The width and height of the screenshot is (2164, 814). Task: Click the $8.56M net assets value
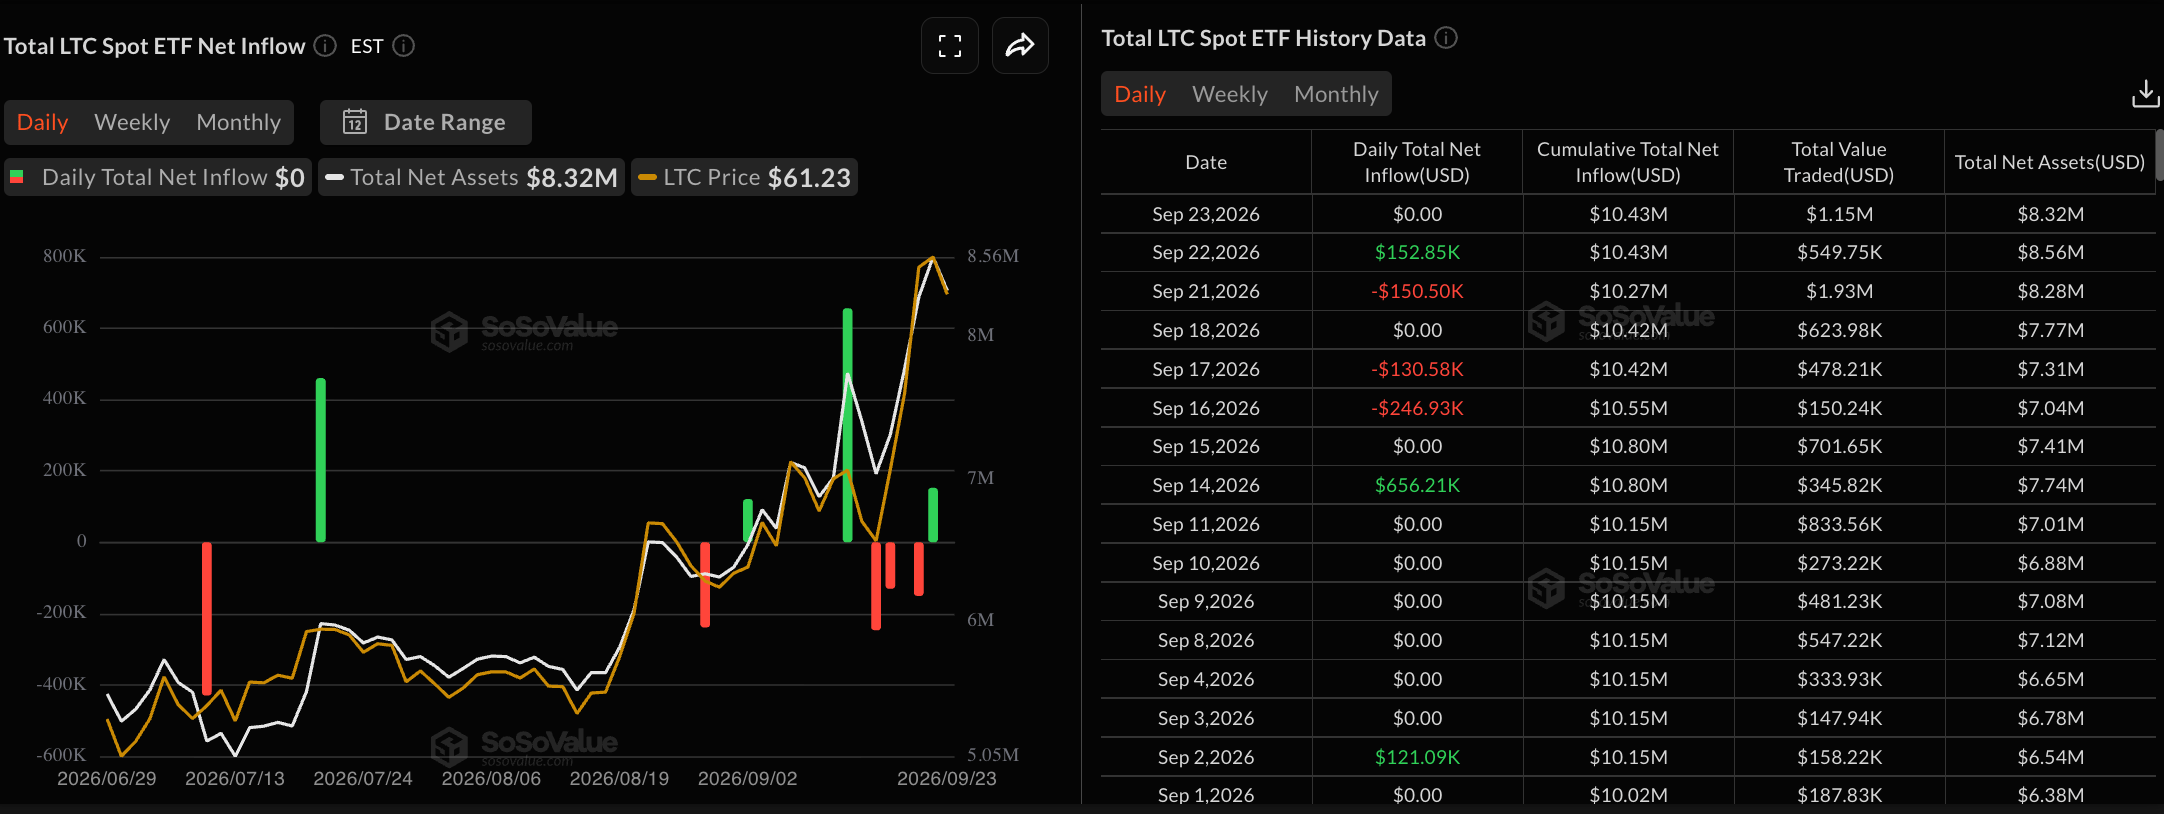tap(2050, 252)
